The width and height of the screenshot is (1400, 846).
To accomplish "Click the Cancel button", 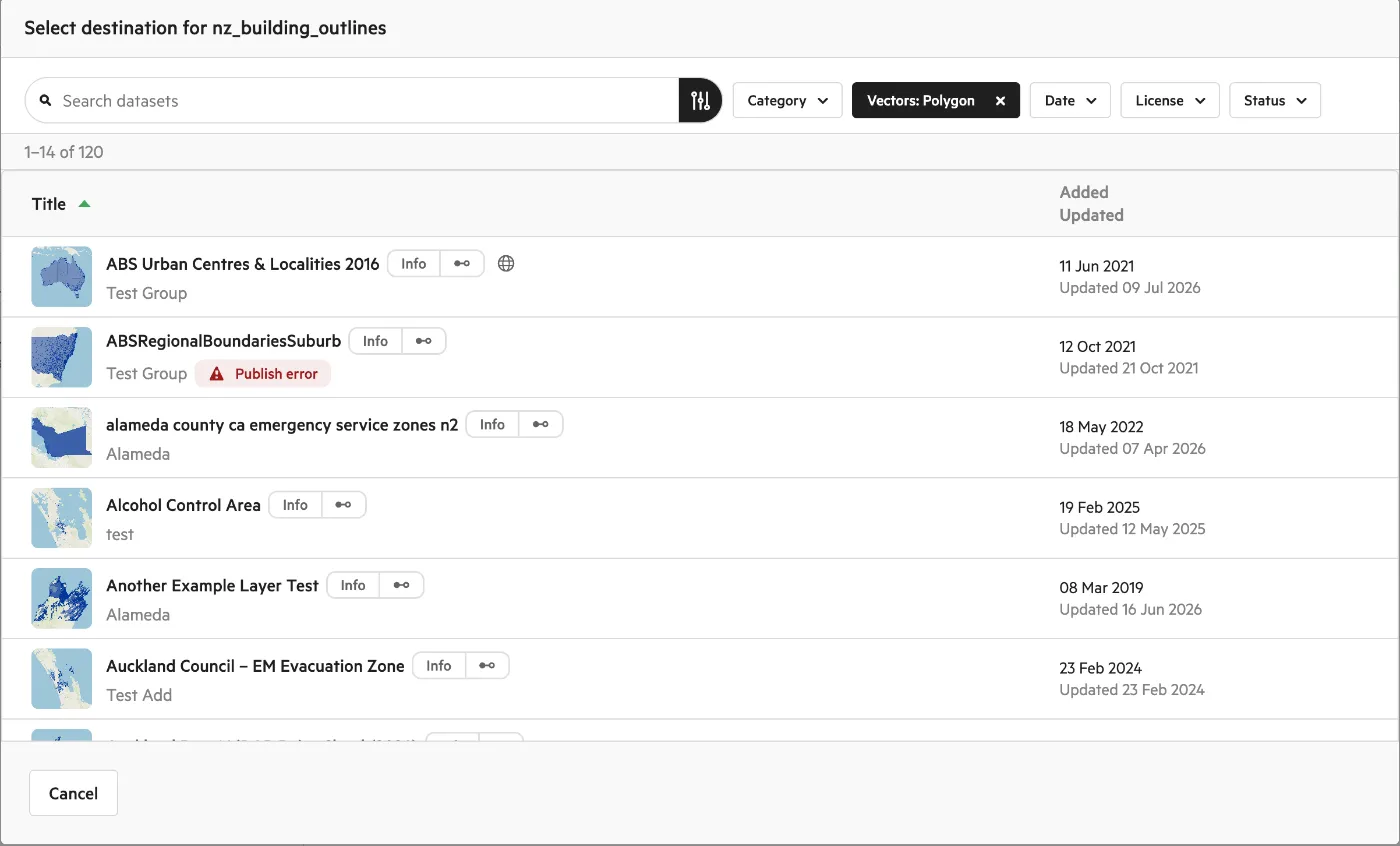I will (x=74, y=793).
